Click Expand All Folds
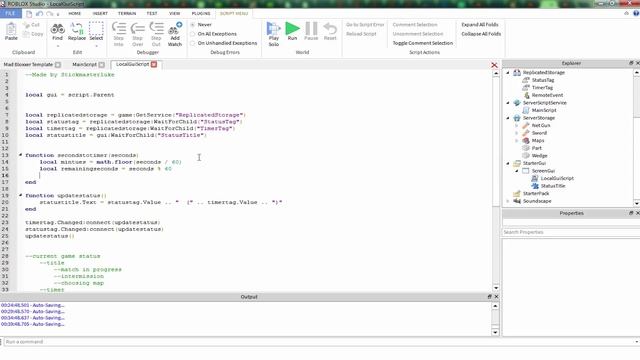 click(480, 25)
